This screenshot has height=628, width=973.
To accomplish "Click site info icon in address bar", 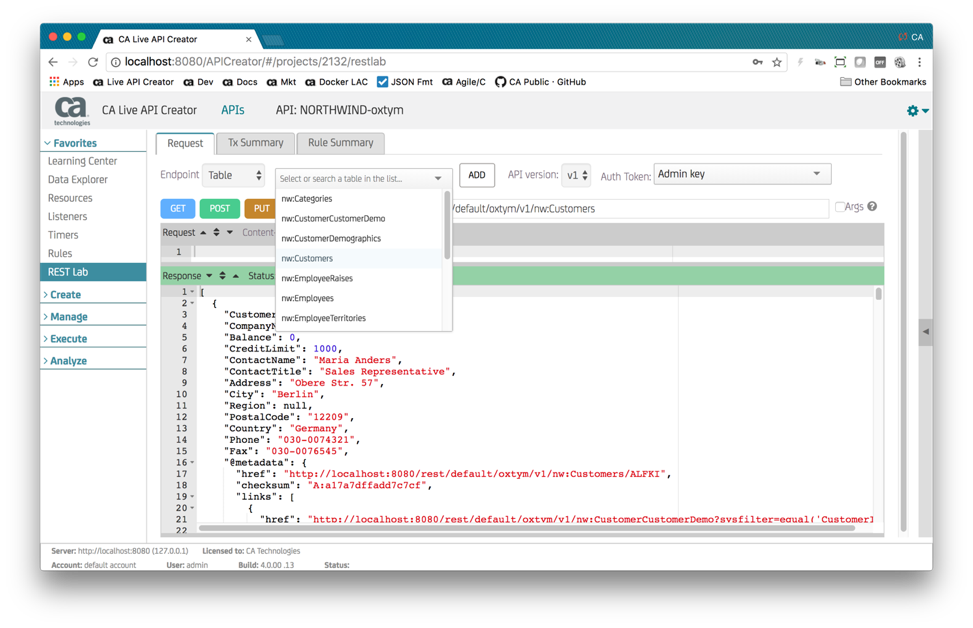I will (115, 62).
